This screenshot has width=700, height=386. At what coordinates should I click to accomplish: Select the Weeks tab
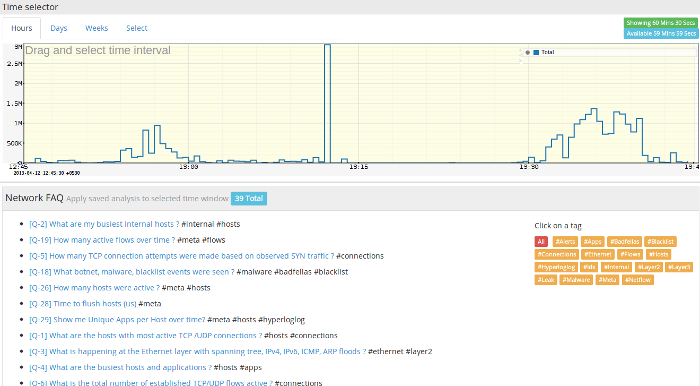point(96,28)
